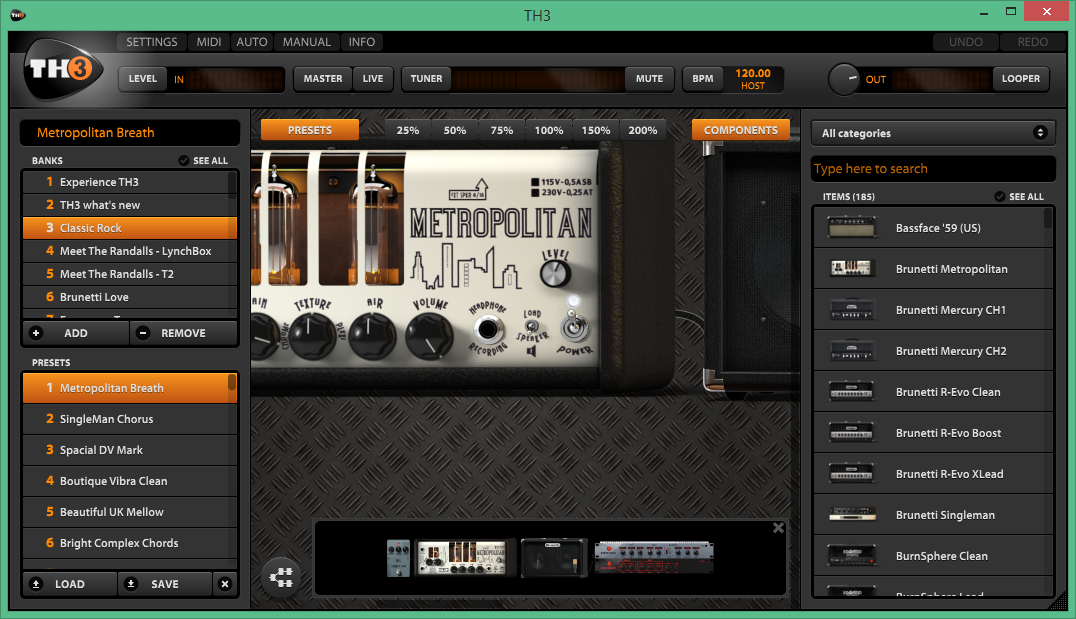Enable LIVE mode
1076x619 pixels.
click(373, 79)
